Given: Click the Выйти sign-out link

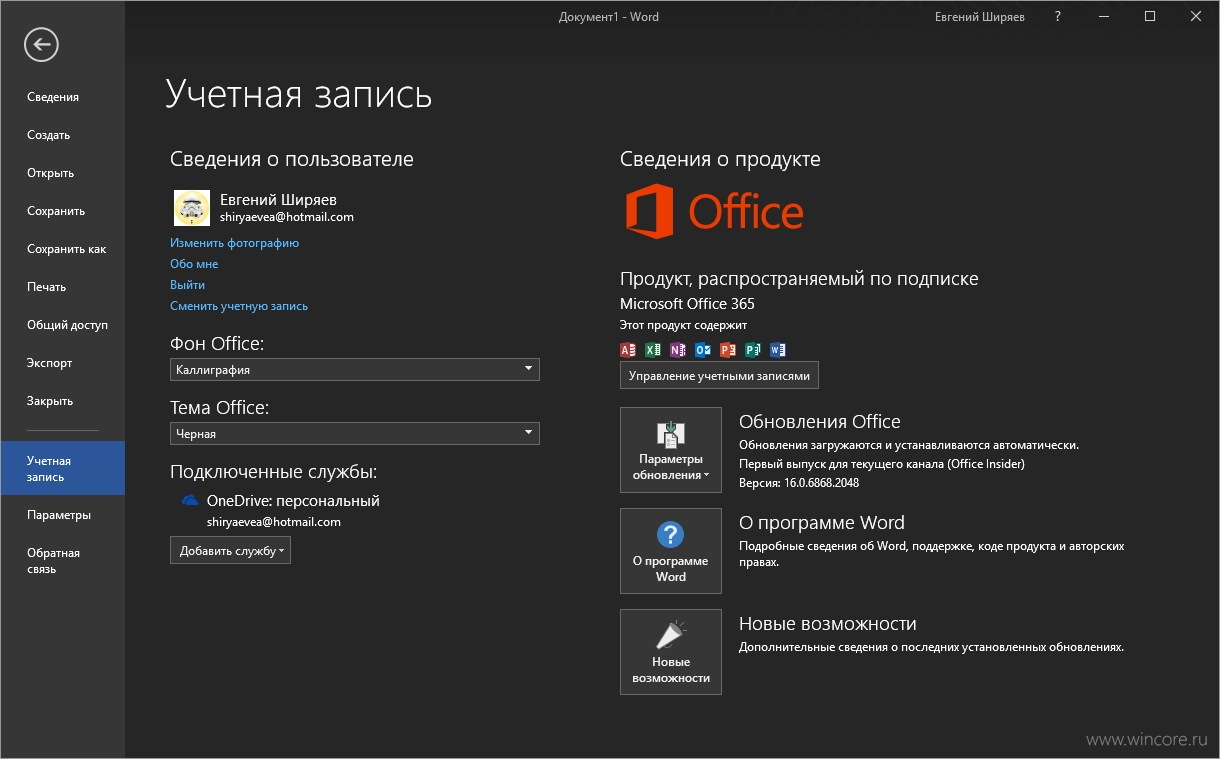Looking at the screenshot, I should click(187, 285).
